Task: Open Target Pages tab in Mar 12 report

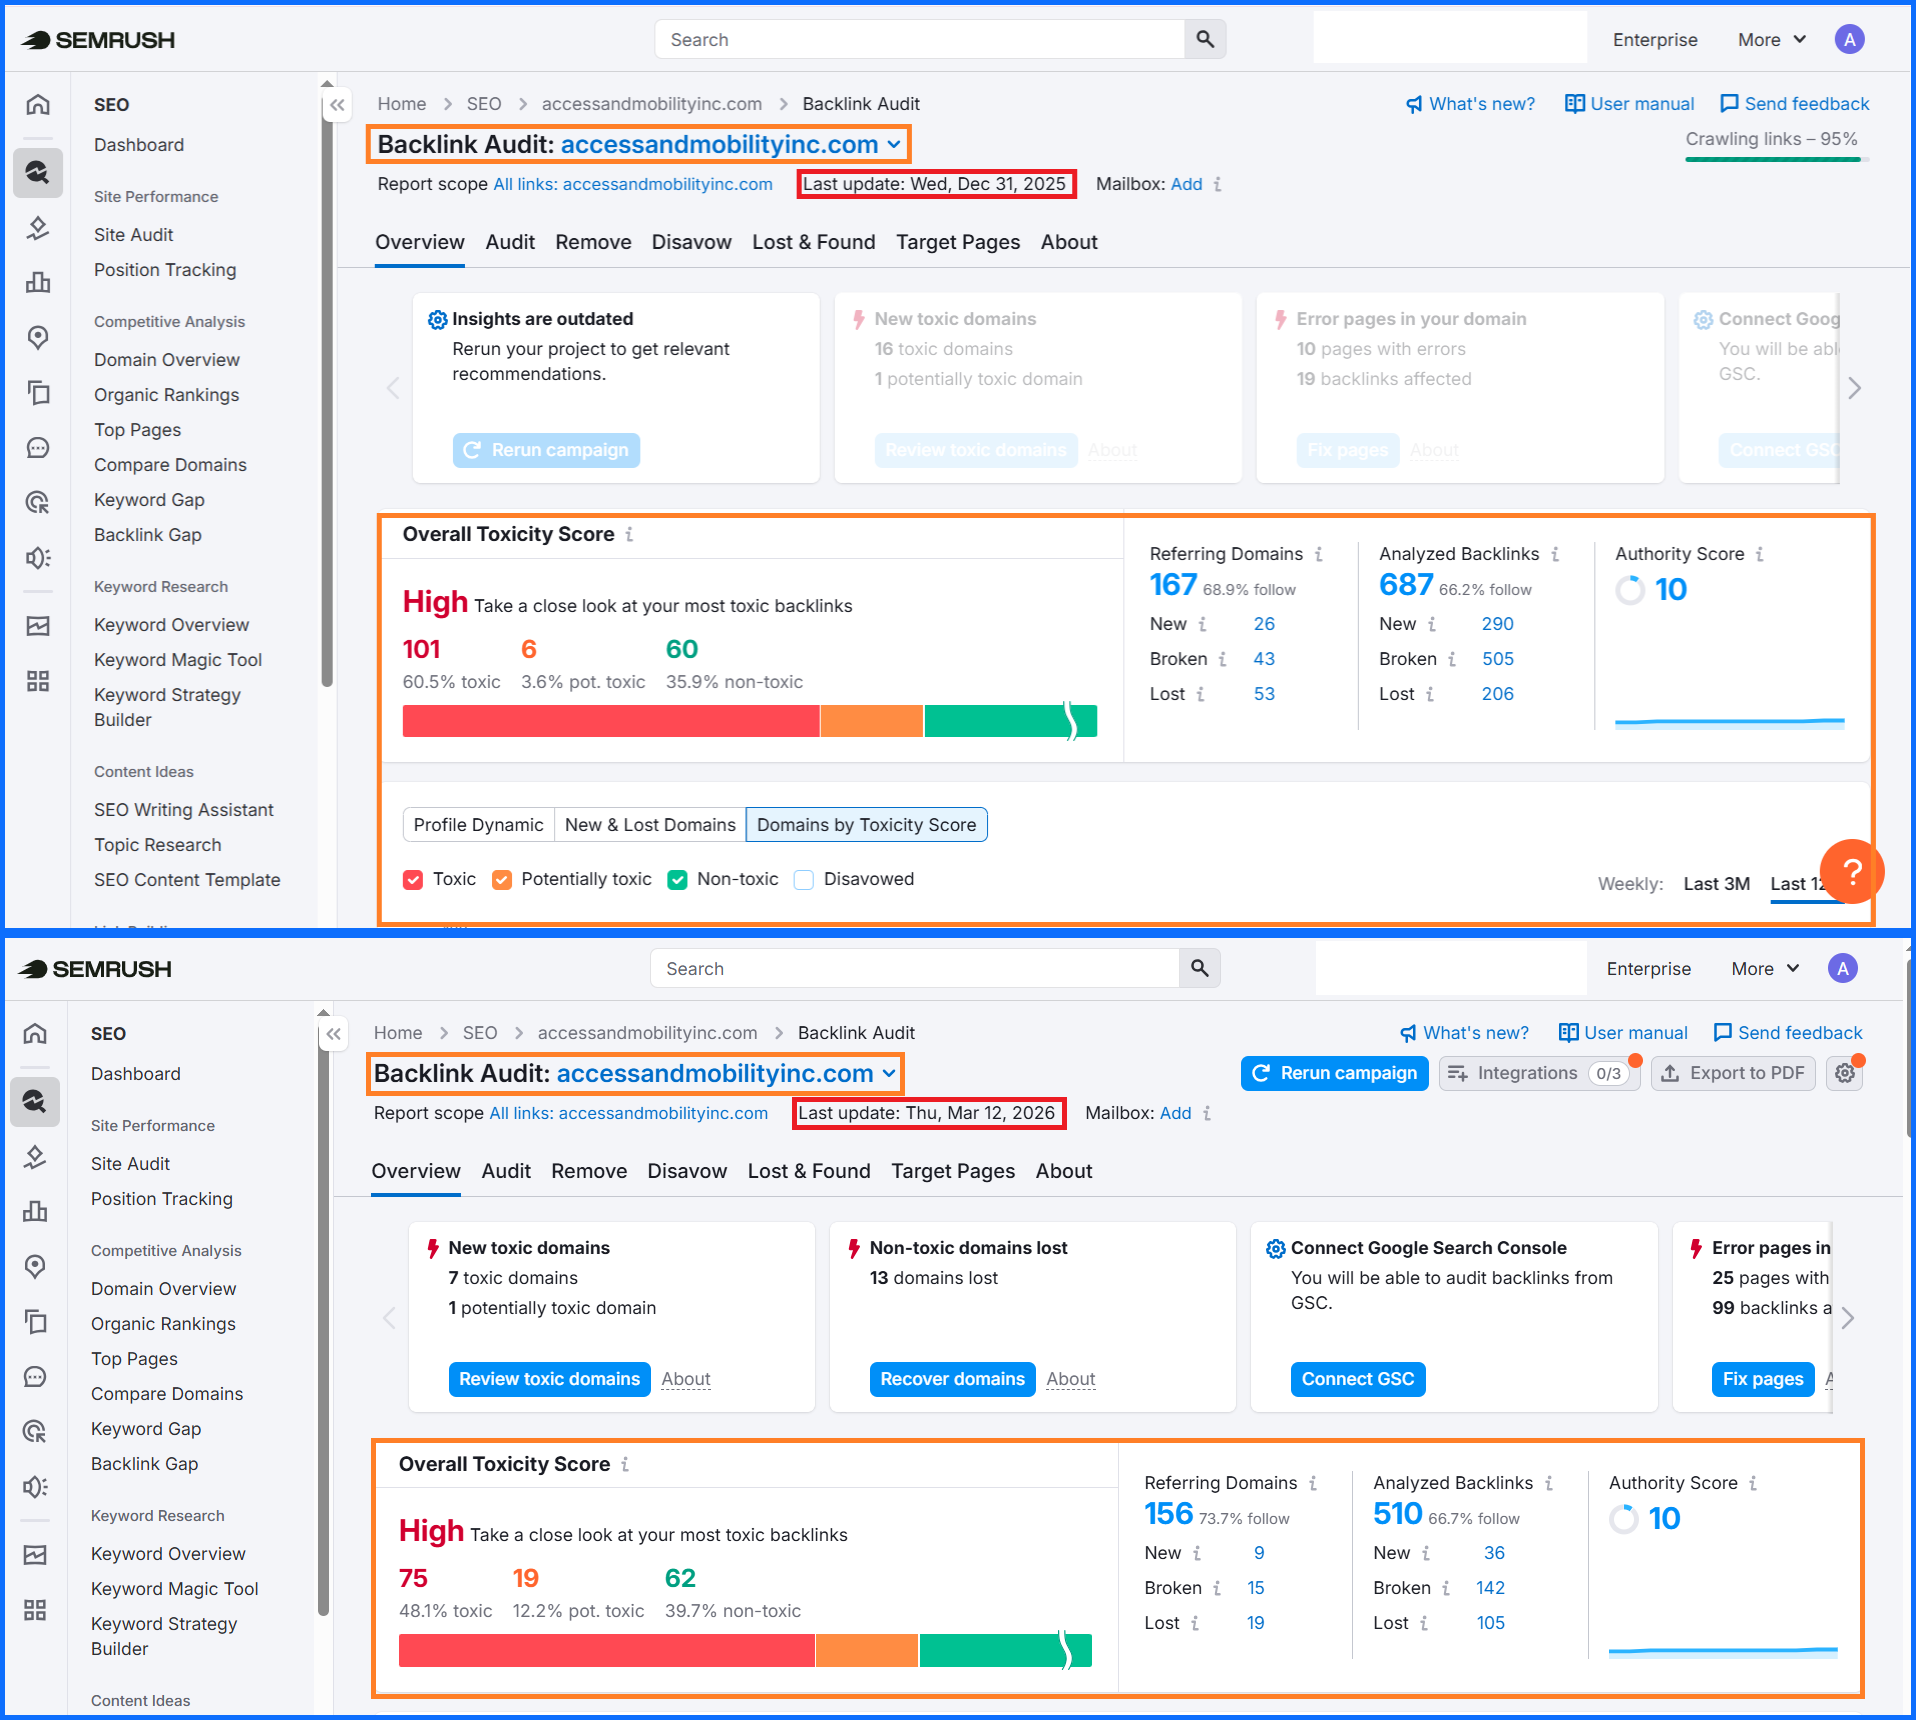Action: click(953, 1171)
